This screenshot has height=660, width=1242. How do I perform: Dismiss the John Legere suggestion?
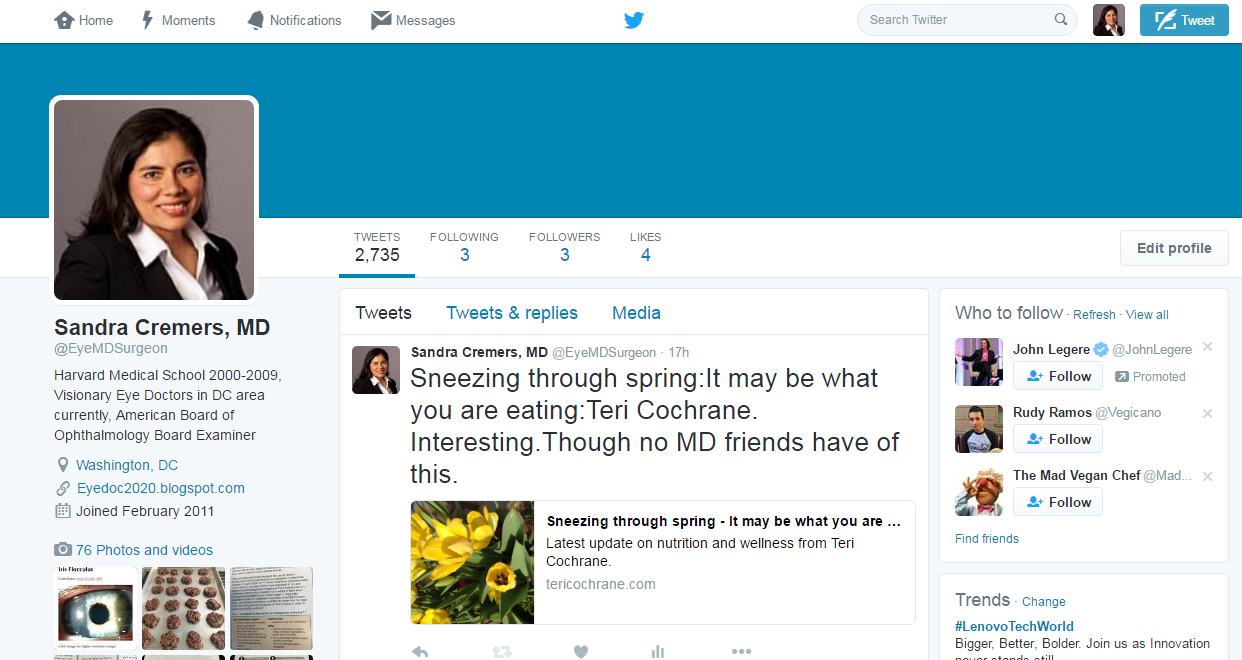click(1207, 347)
